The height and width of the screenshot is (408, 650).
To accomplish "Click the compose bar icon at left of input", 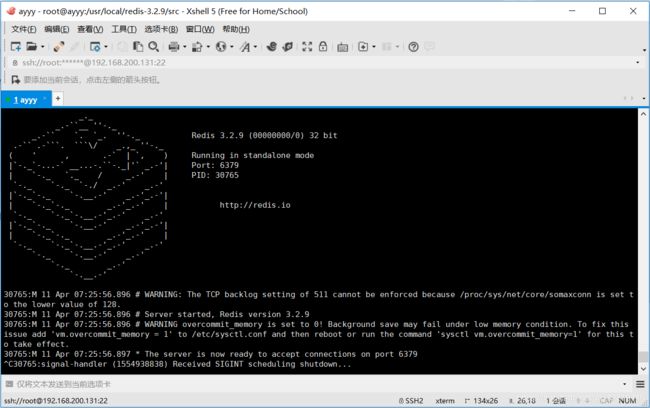I will 9,384.
